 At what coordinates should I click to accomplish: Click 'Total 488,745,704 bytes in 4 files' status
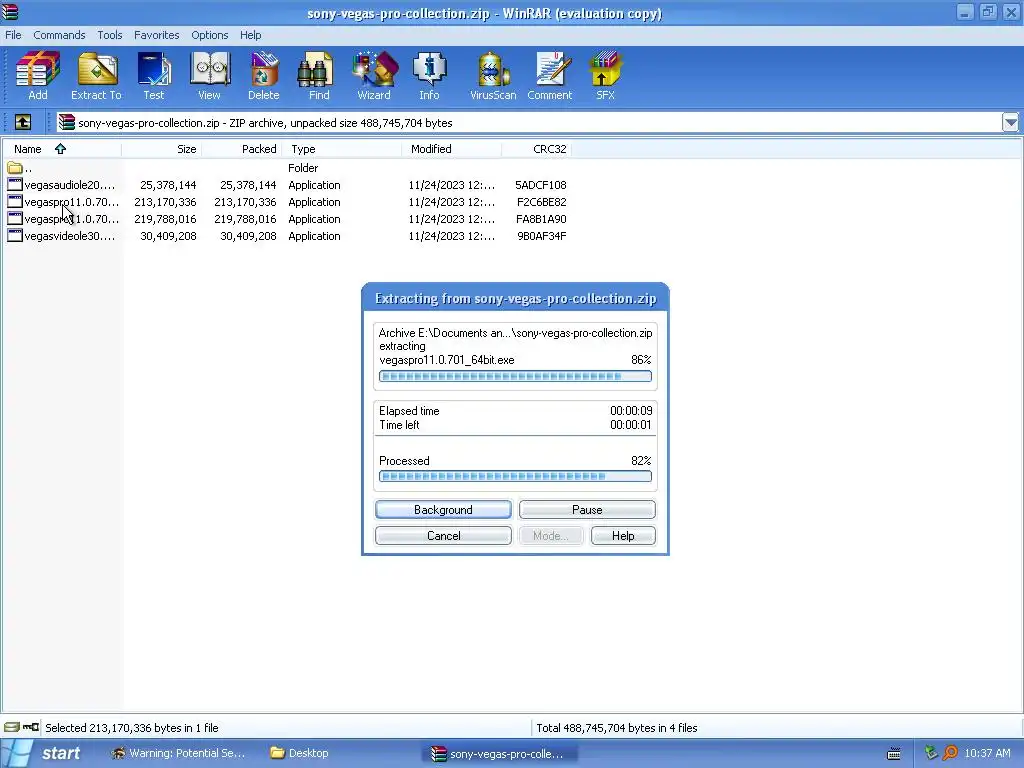coord(616,728)
